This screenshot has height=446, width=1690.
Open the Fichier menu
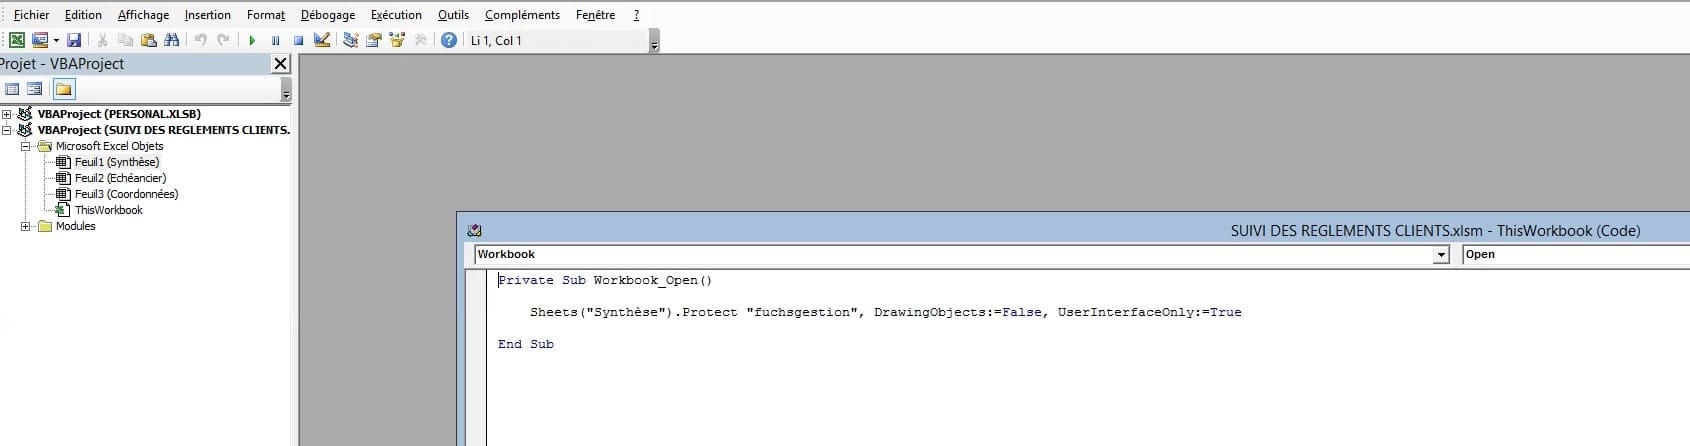coord(31,15)
